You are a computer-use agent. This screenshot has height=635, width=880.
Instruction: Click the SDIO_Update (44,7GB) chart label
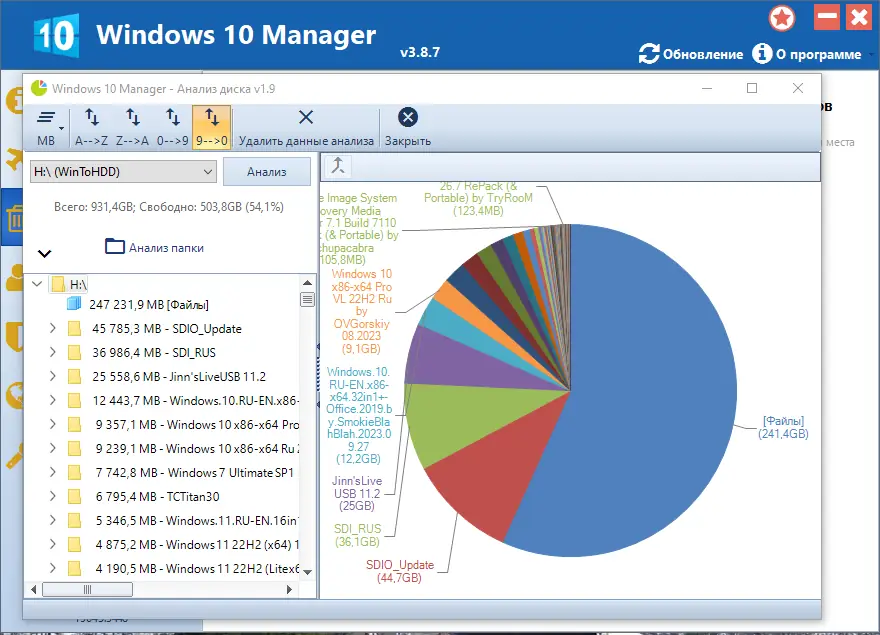[400, 571]
